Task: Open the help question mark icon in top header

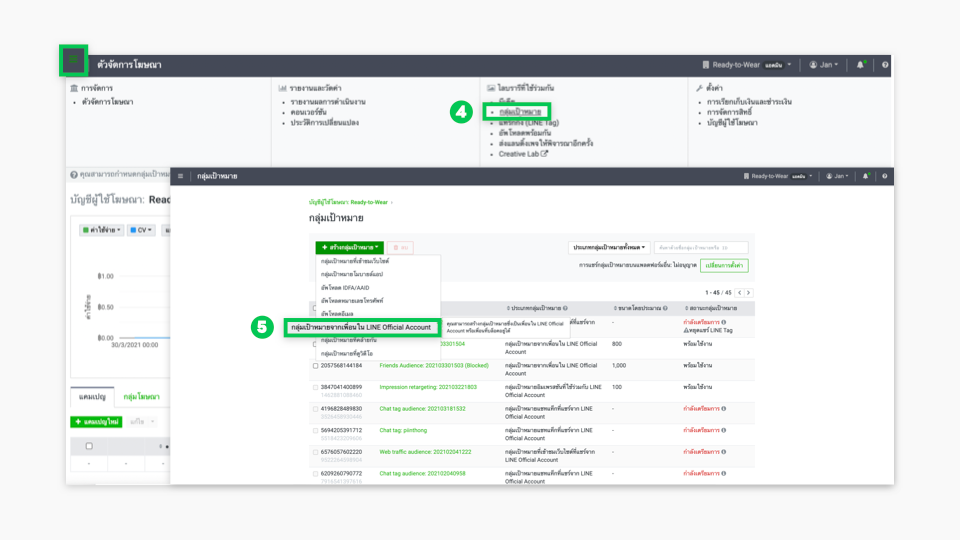Action: point(885,65)
